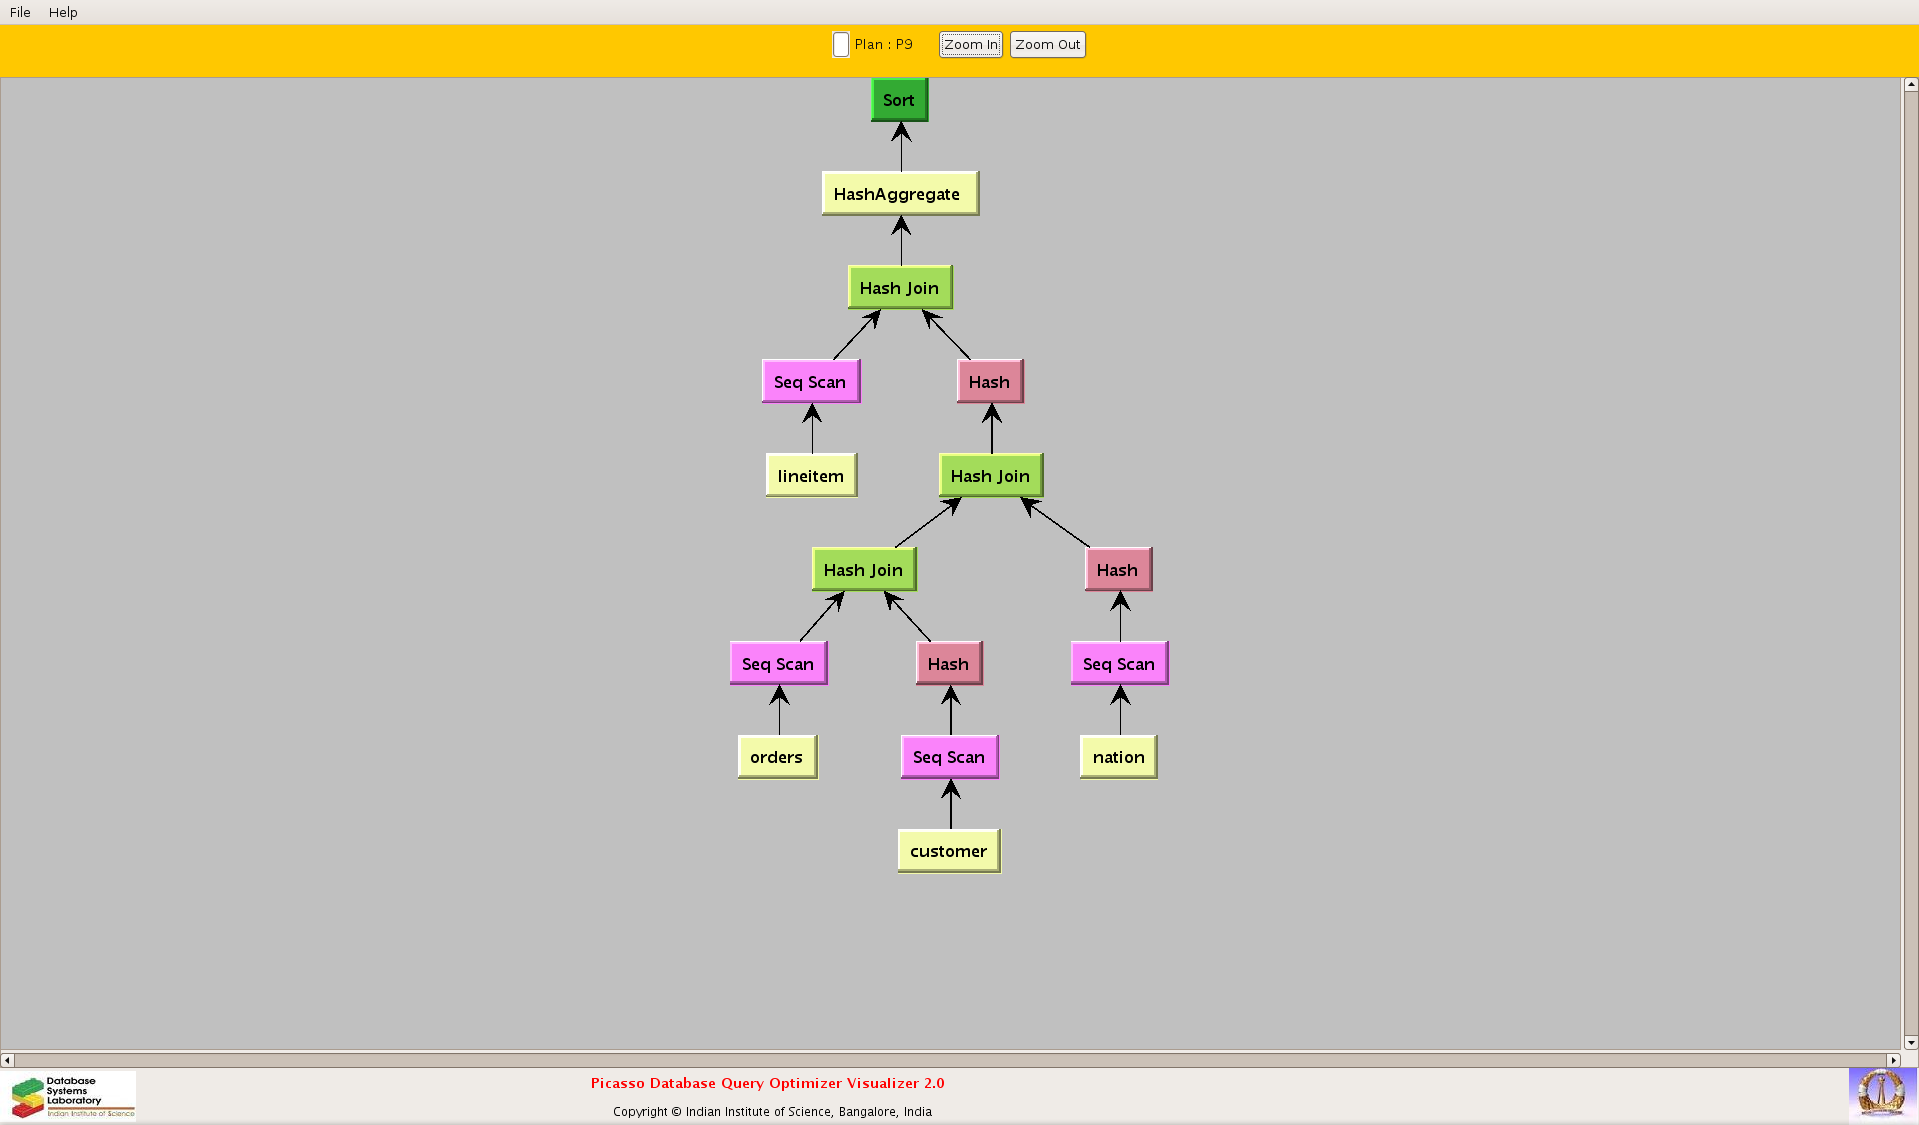
Task: Click the scroll up arrow on vertical scrollbar
Action: (1910, 85)
